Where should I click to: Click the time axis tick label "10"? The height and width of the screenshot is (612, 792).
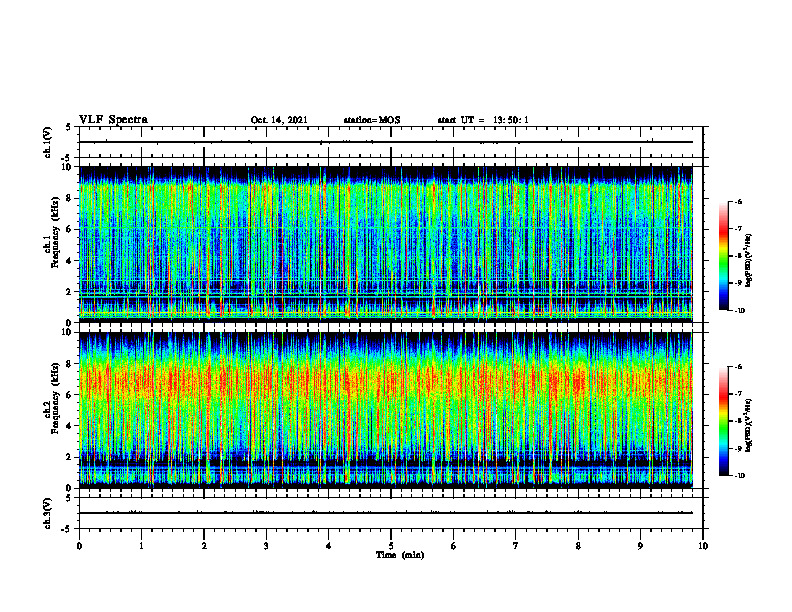703,546
